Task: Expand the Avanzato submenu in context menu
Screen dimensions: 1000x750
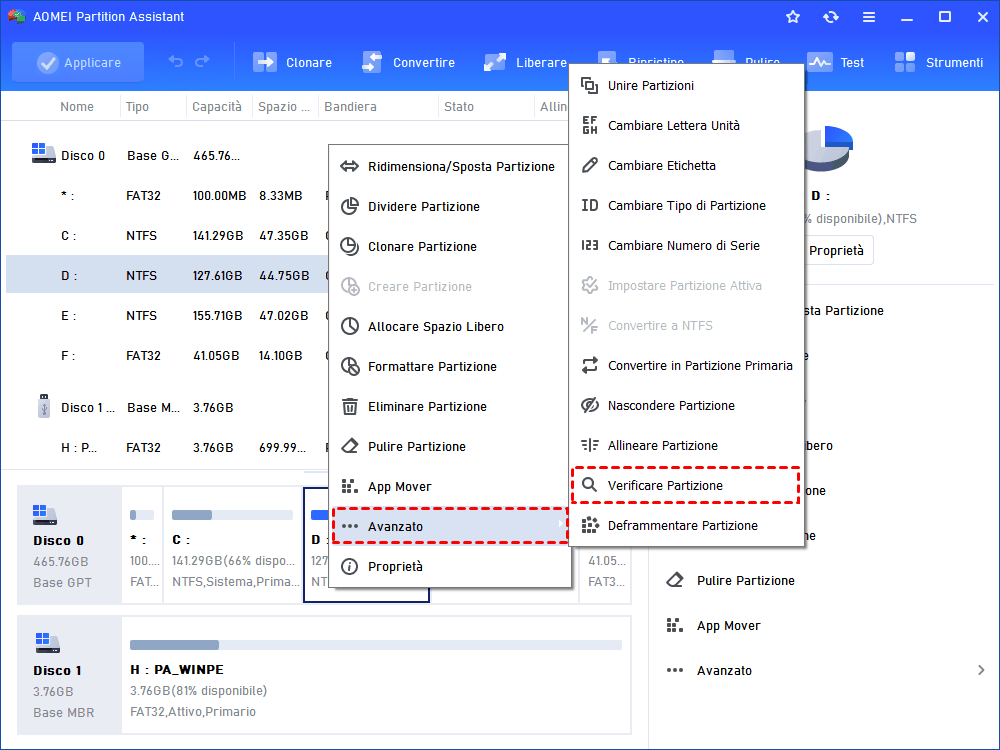Action: click(450, 526)
